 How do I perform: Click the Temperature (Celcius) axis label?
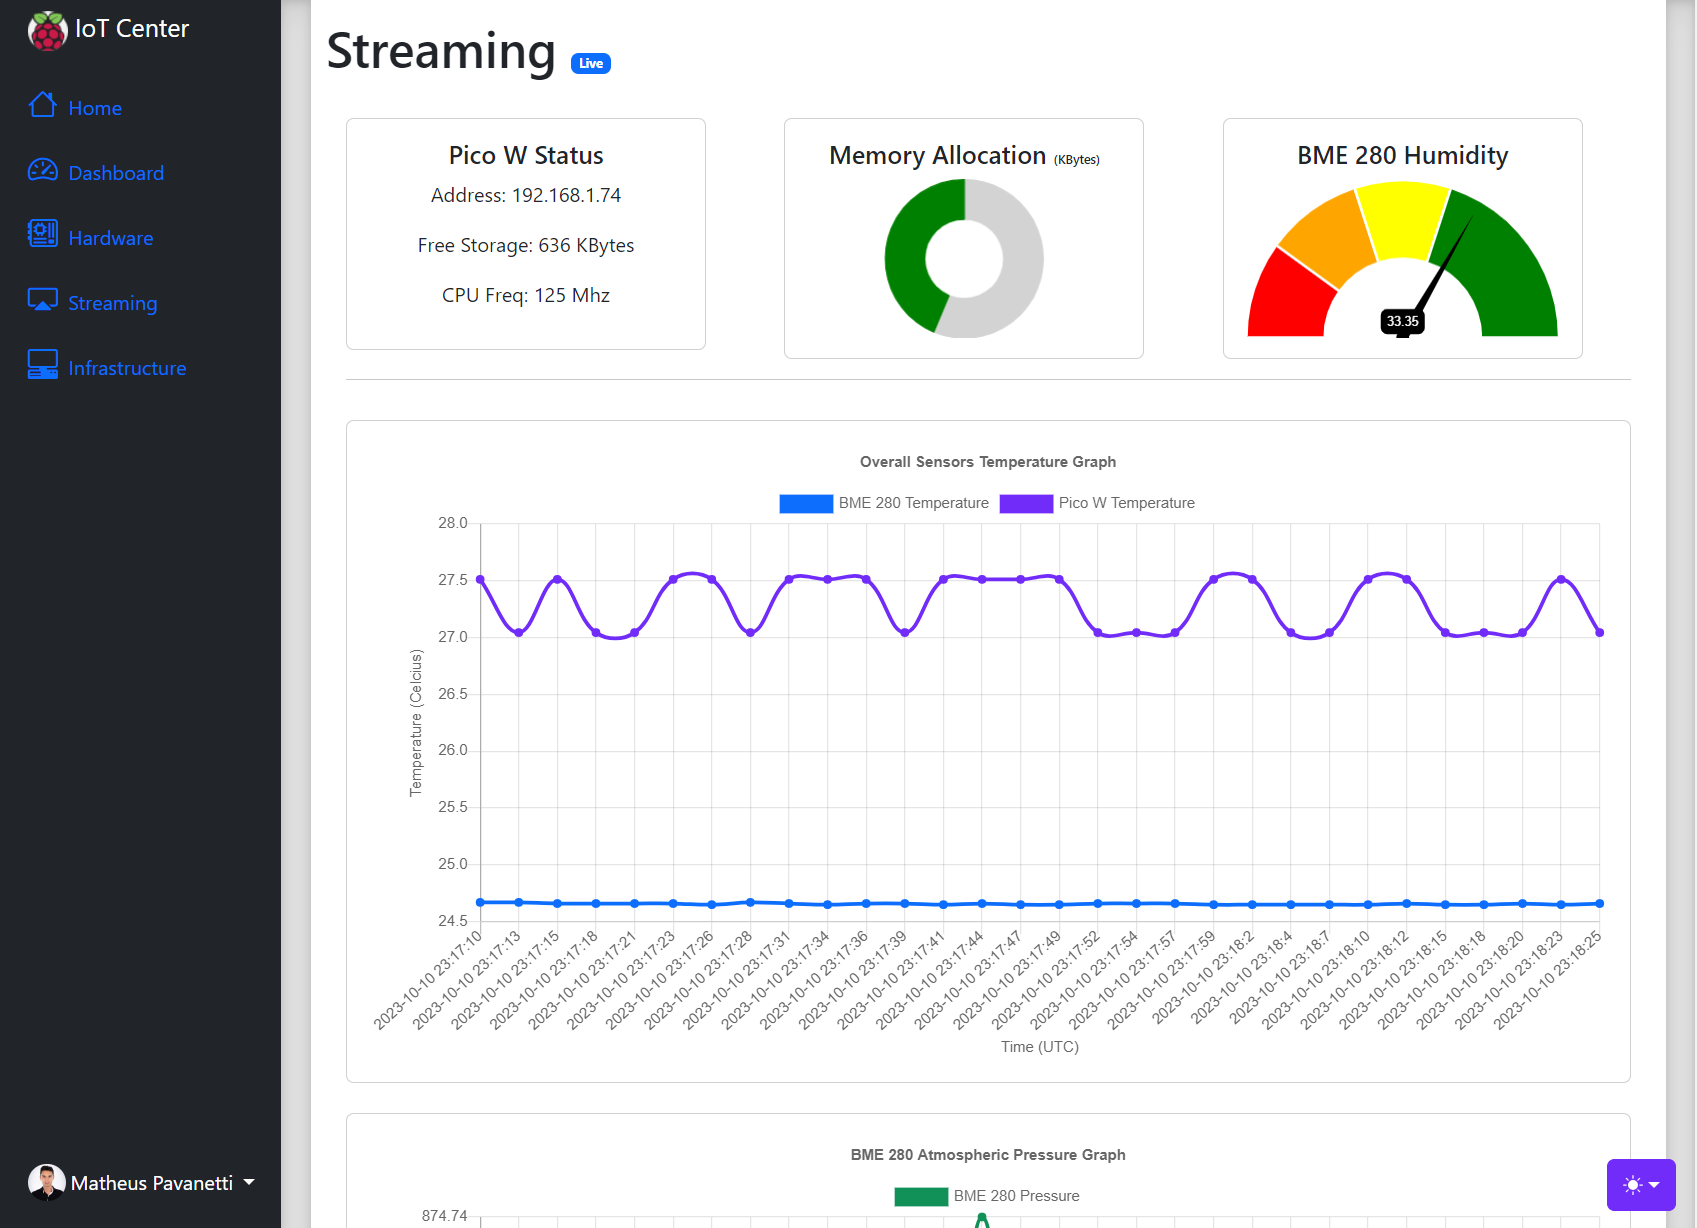pos(416,723)
